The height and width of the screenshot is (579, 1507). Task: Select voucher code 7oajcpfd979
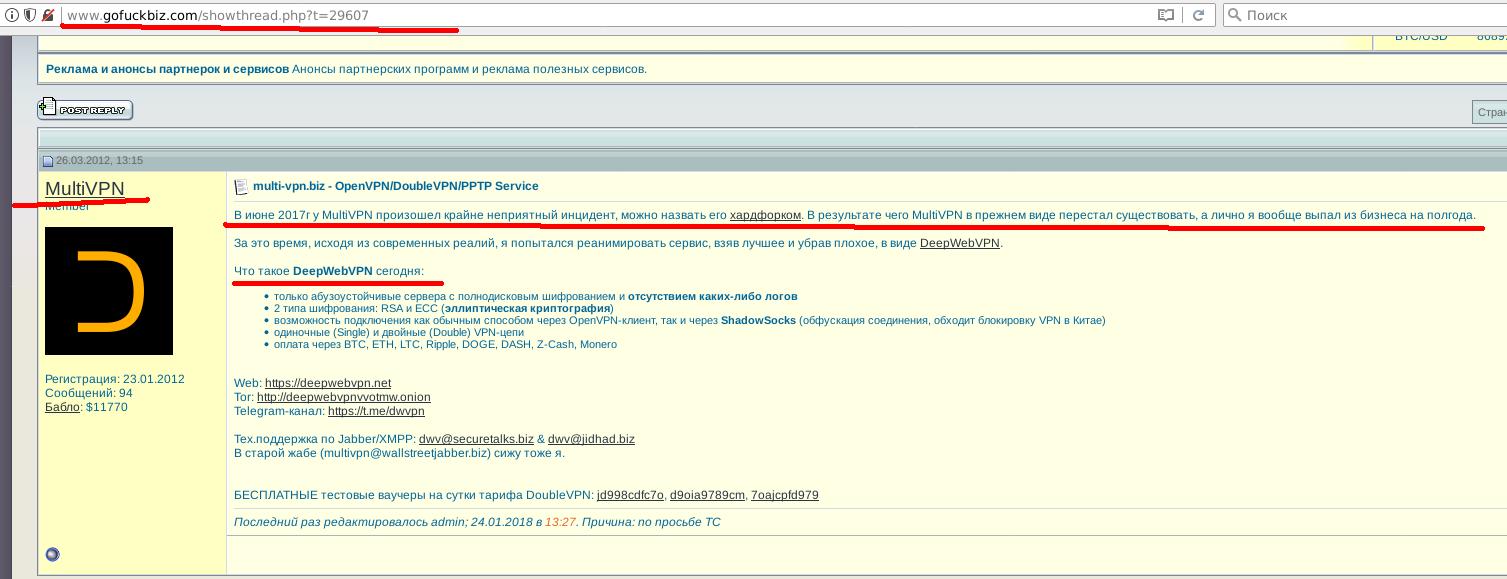pyautogui.click(x=785, y=495)
